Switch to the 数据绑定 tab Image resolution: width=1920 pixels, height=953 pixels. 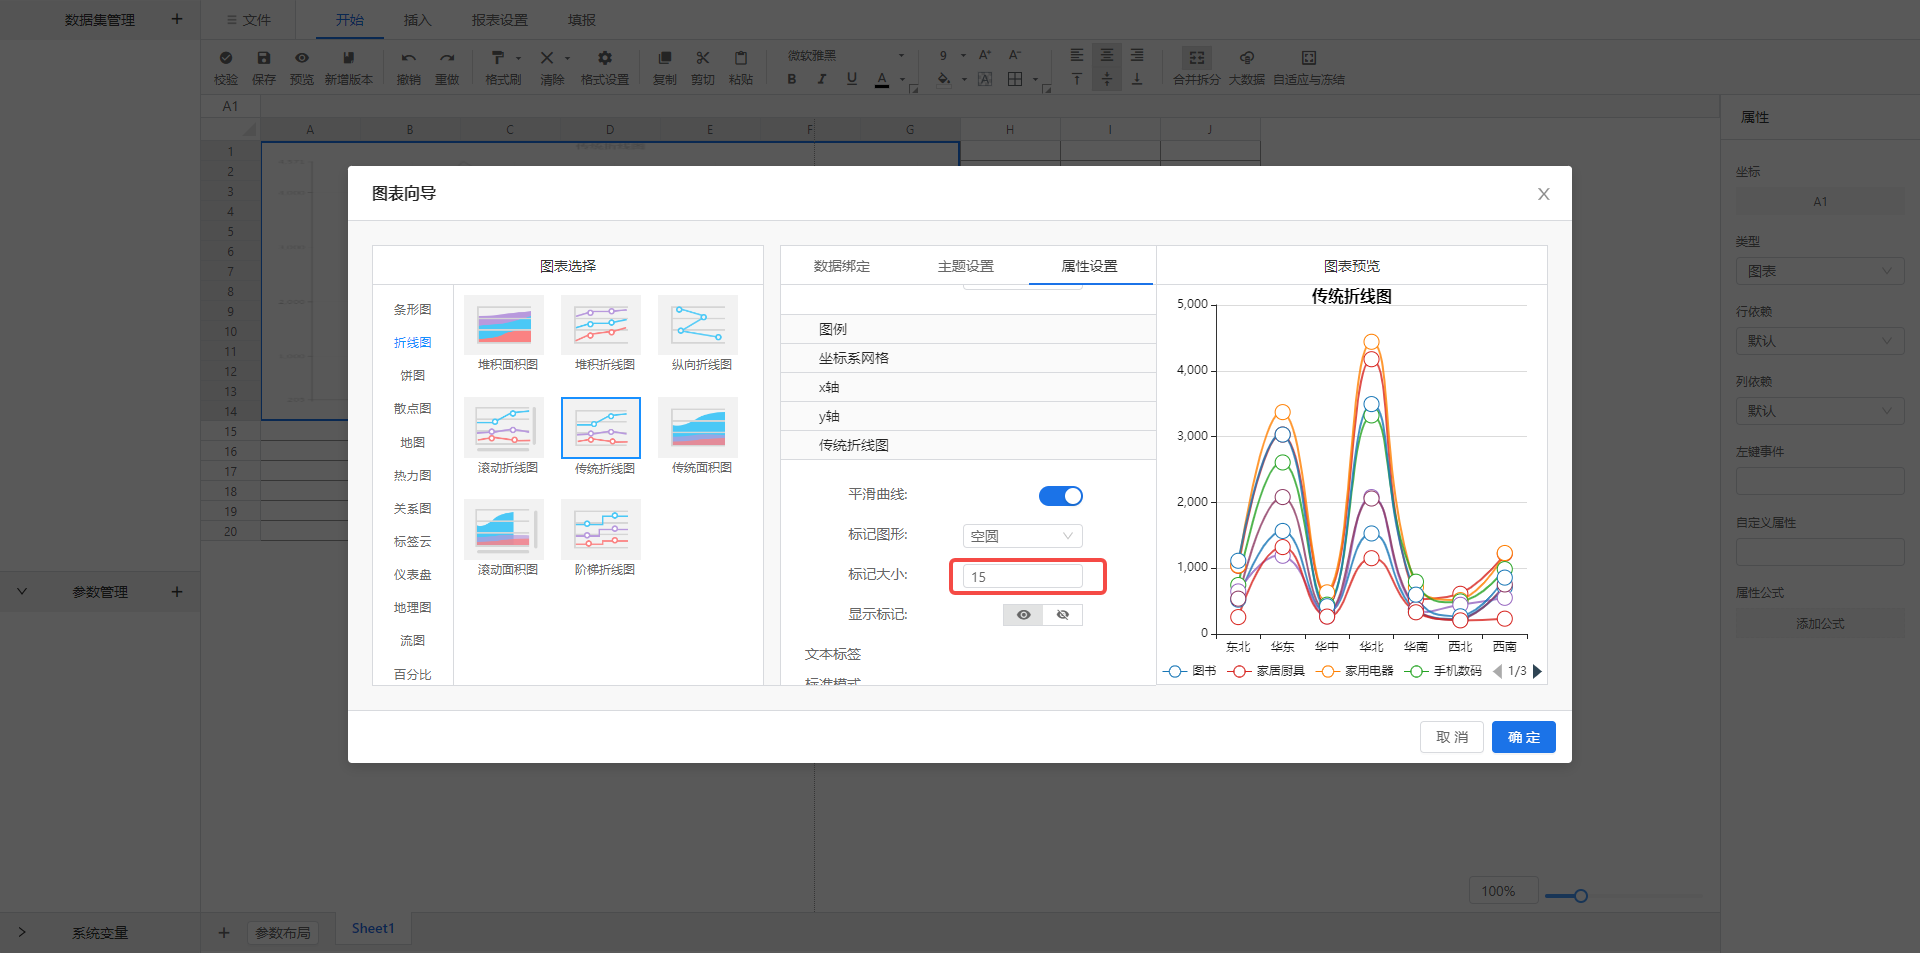[841, 266]
